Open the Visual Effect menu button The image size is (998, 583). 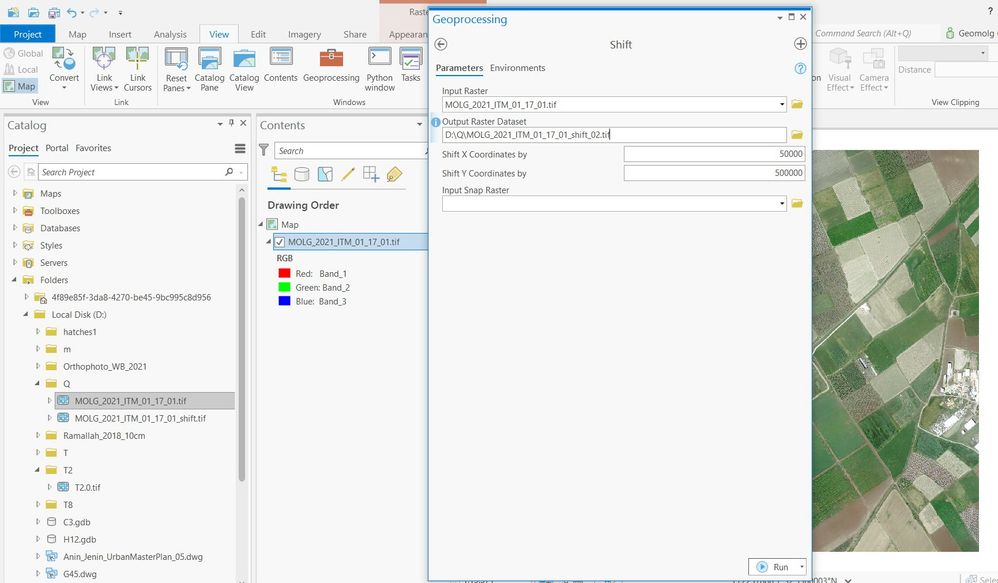point(840,70)
